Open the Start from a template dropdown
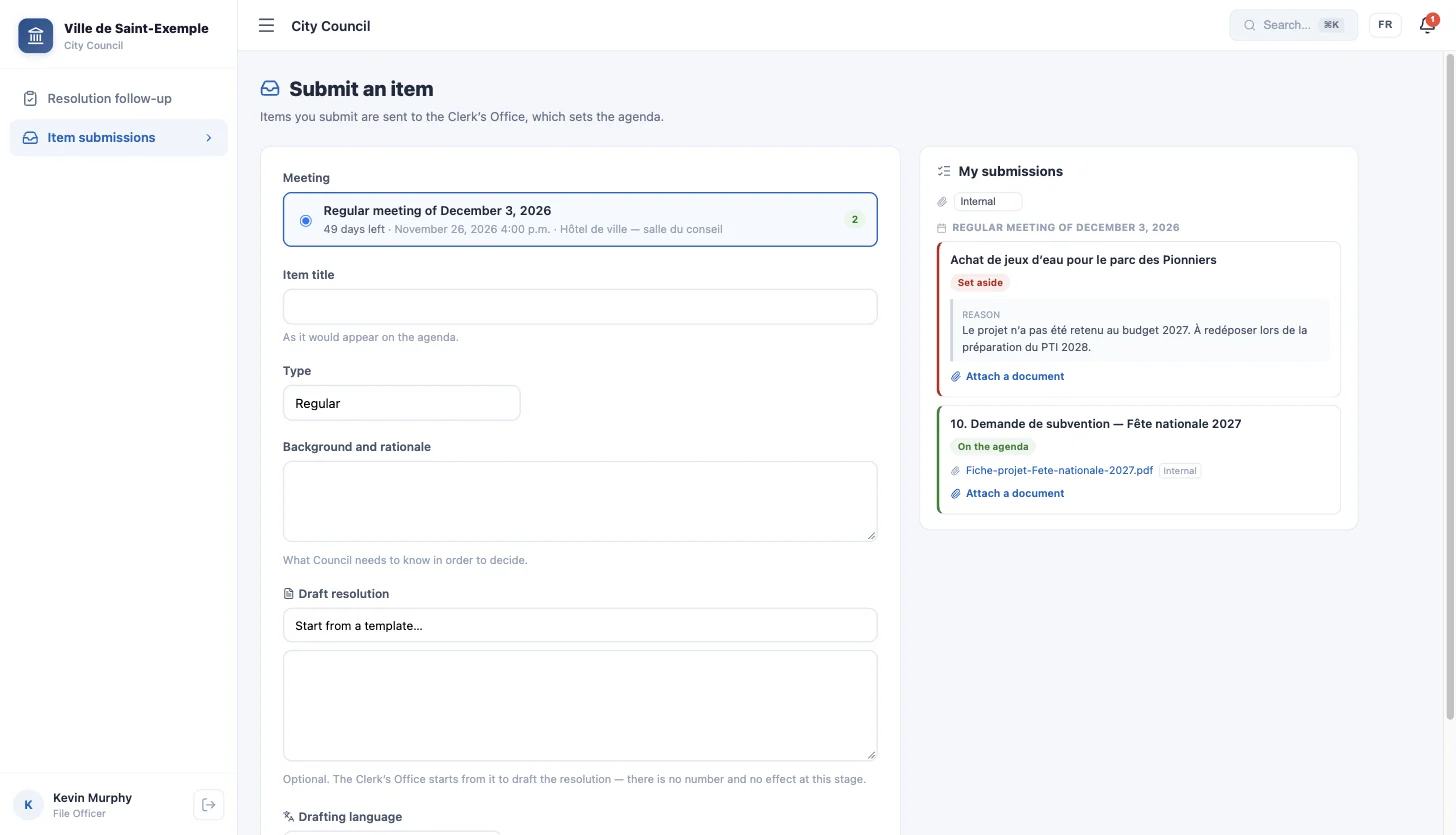 (580, 625)
